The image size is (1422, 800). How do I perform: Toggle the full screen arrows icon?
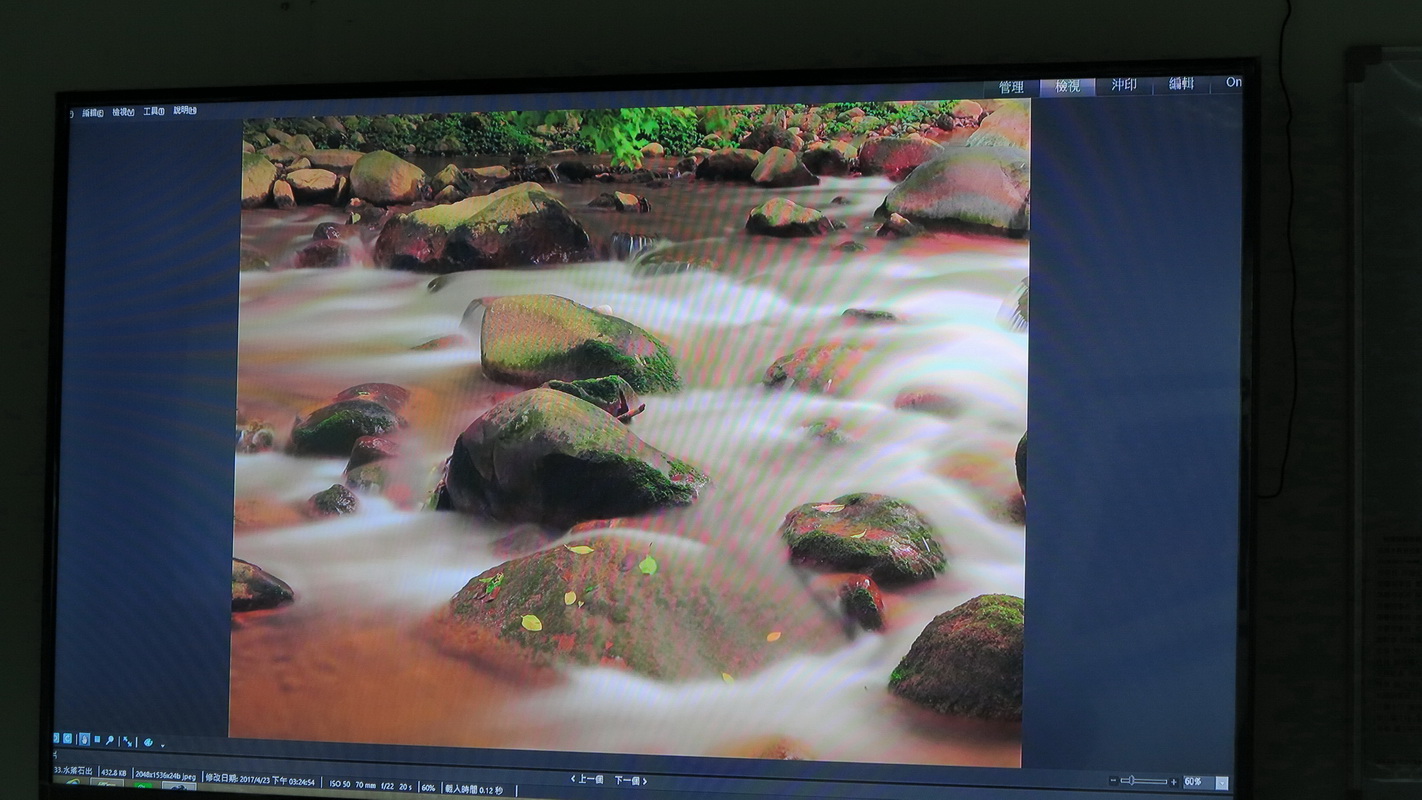point(127,741)
